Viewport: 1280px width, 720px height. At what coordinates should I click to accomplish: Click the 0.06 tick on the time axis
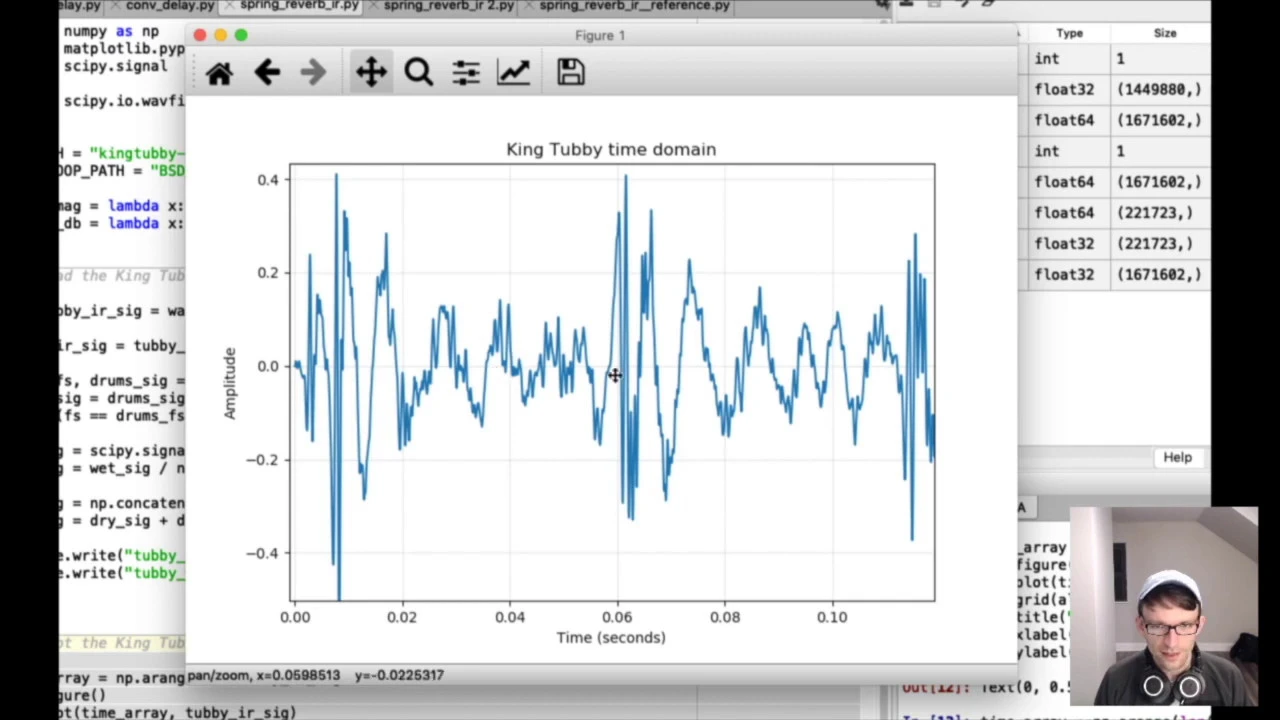point(617,617)
